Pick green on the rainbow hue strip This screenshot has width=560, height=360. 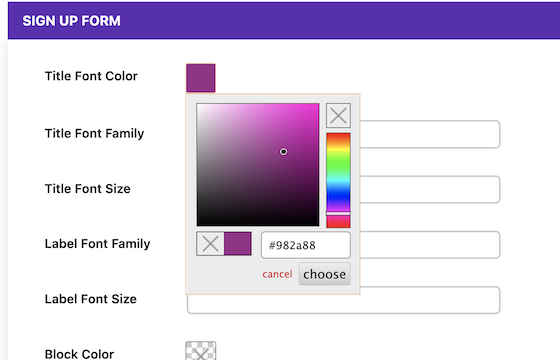(338, 162)
